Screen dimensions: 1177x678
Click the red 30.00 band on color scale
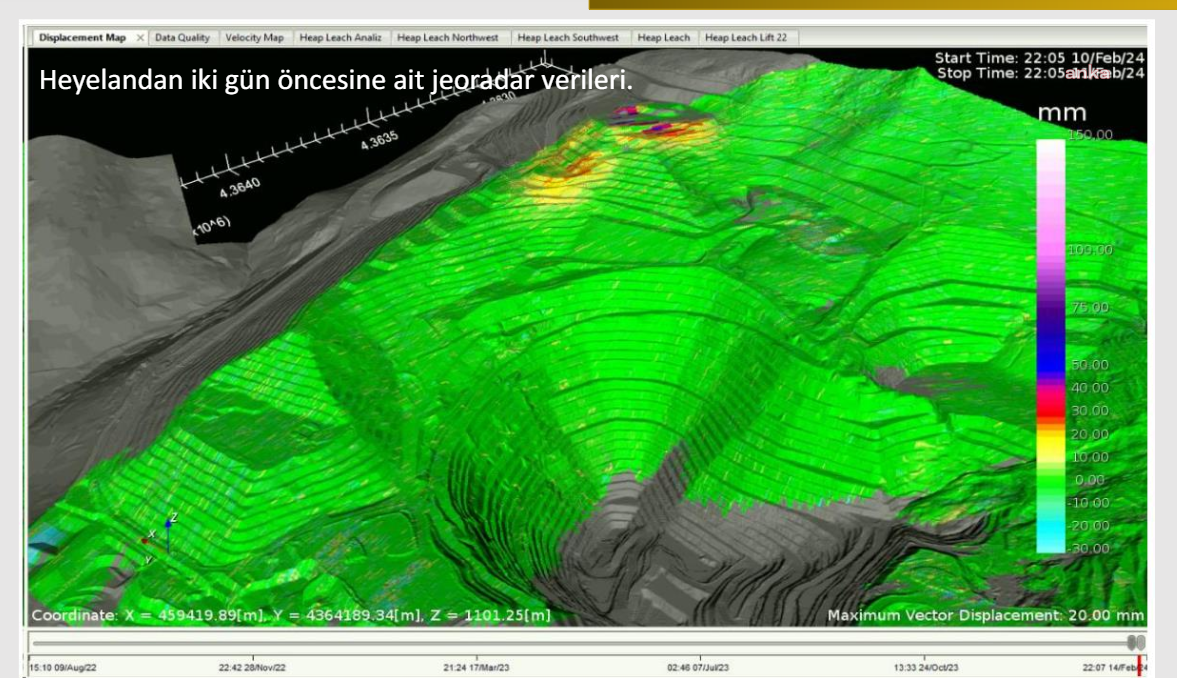[x=1052, y=408]
